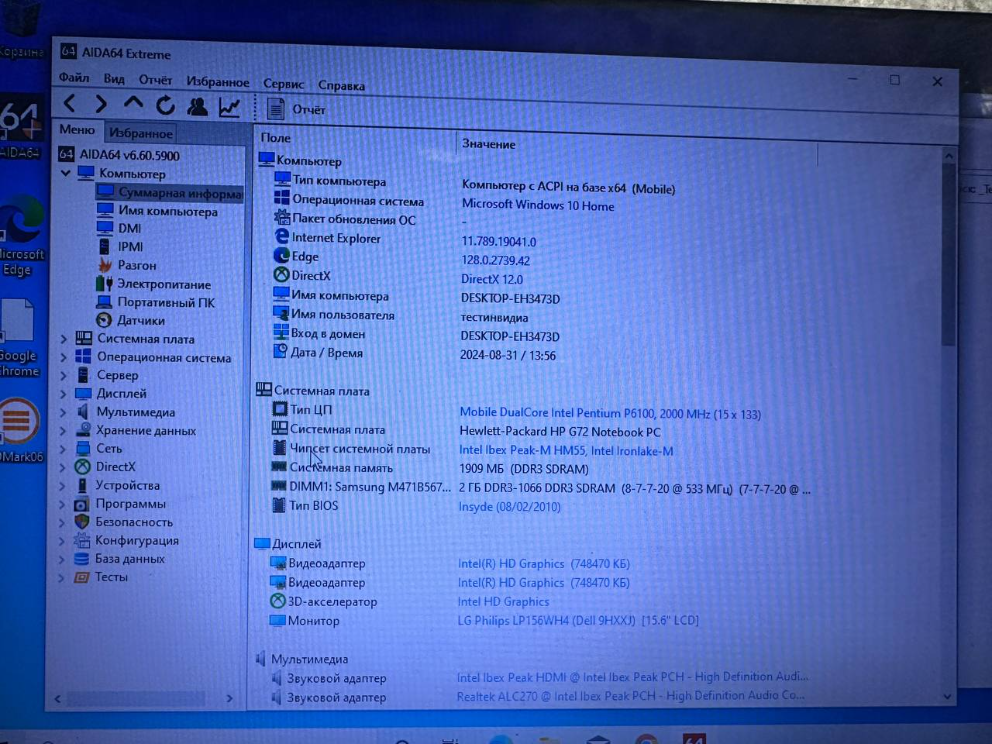Open the Вид menu
This screenshot has height=744, width=992.
click(x=114, y=79)
